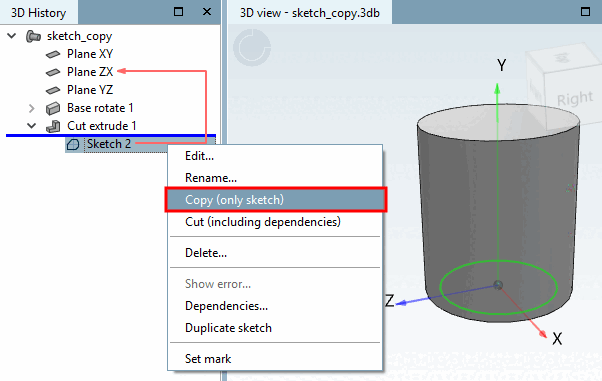This screenshot has height=381, width=602.
Task: Select the Plane ZX plane icon
Action: (x=53, y=72)
